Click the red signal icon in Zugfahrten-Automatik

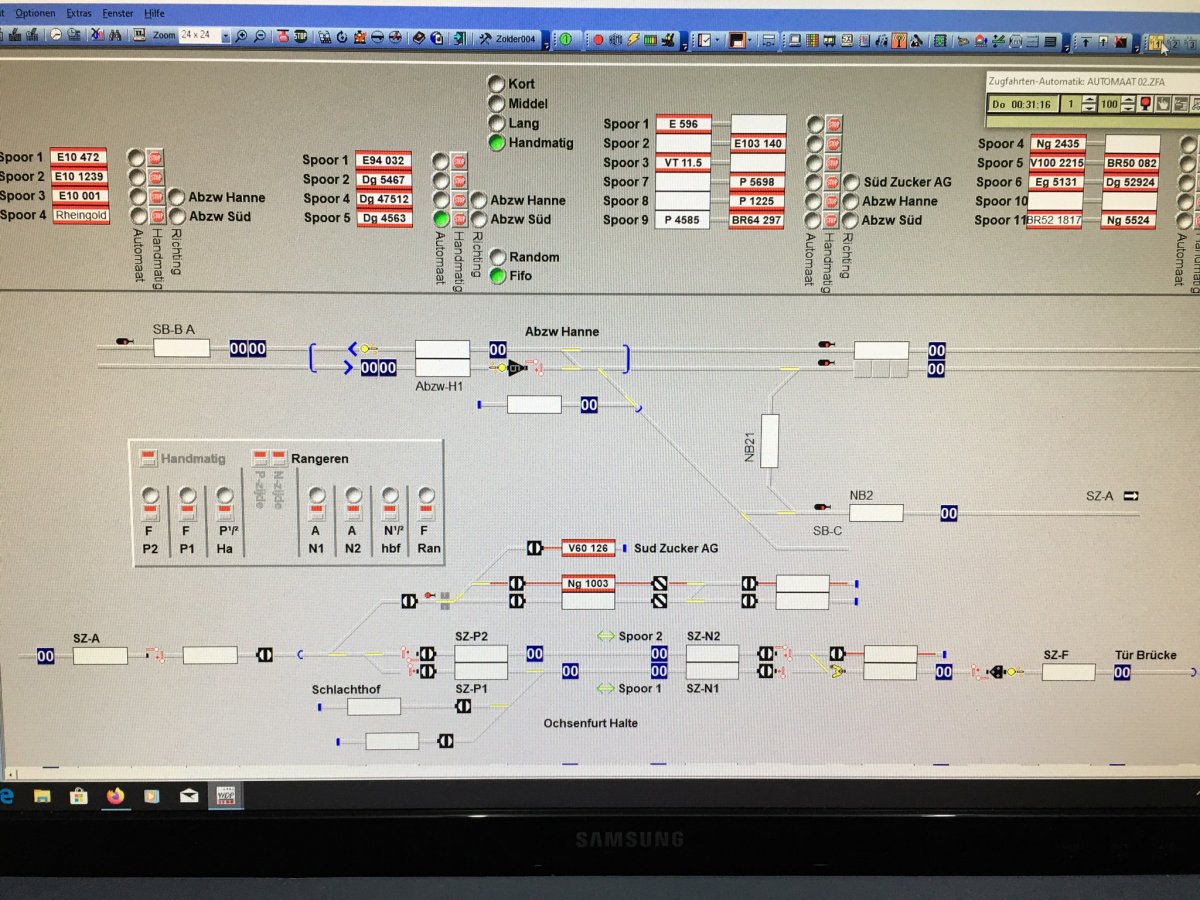click(1146, 104)
